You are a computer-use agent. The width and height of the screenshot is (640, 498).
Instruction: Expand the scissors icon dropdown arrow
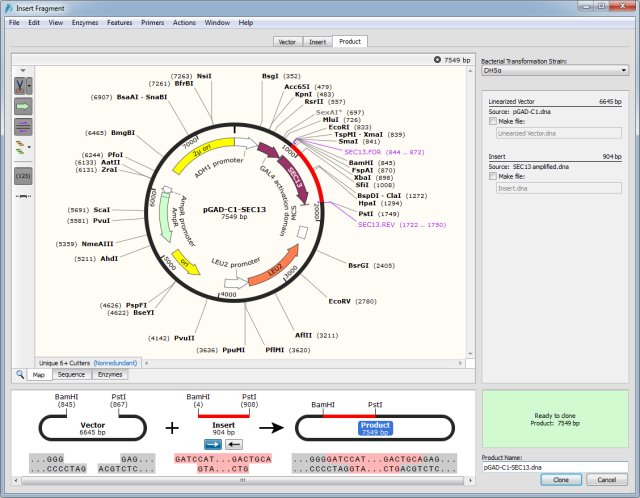point(30,85)
